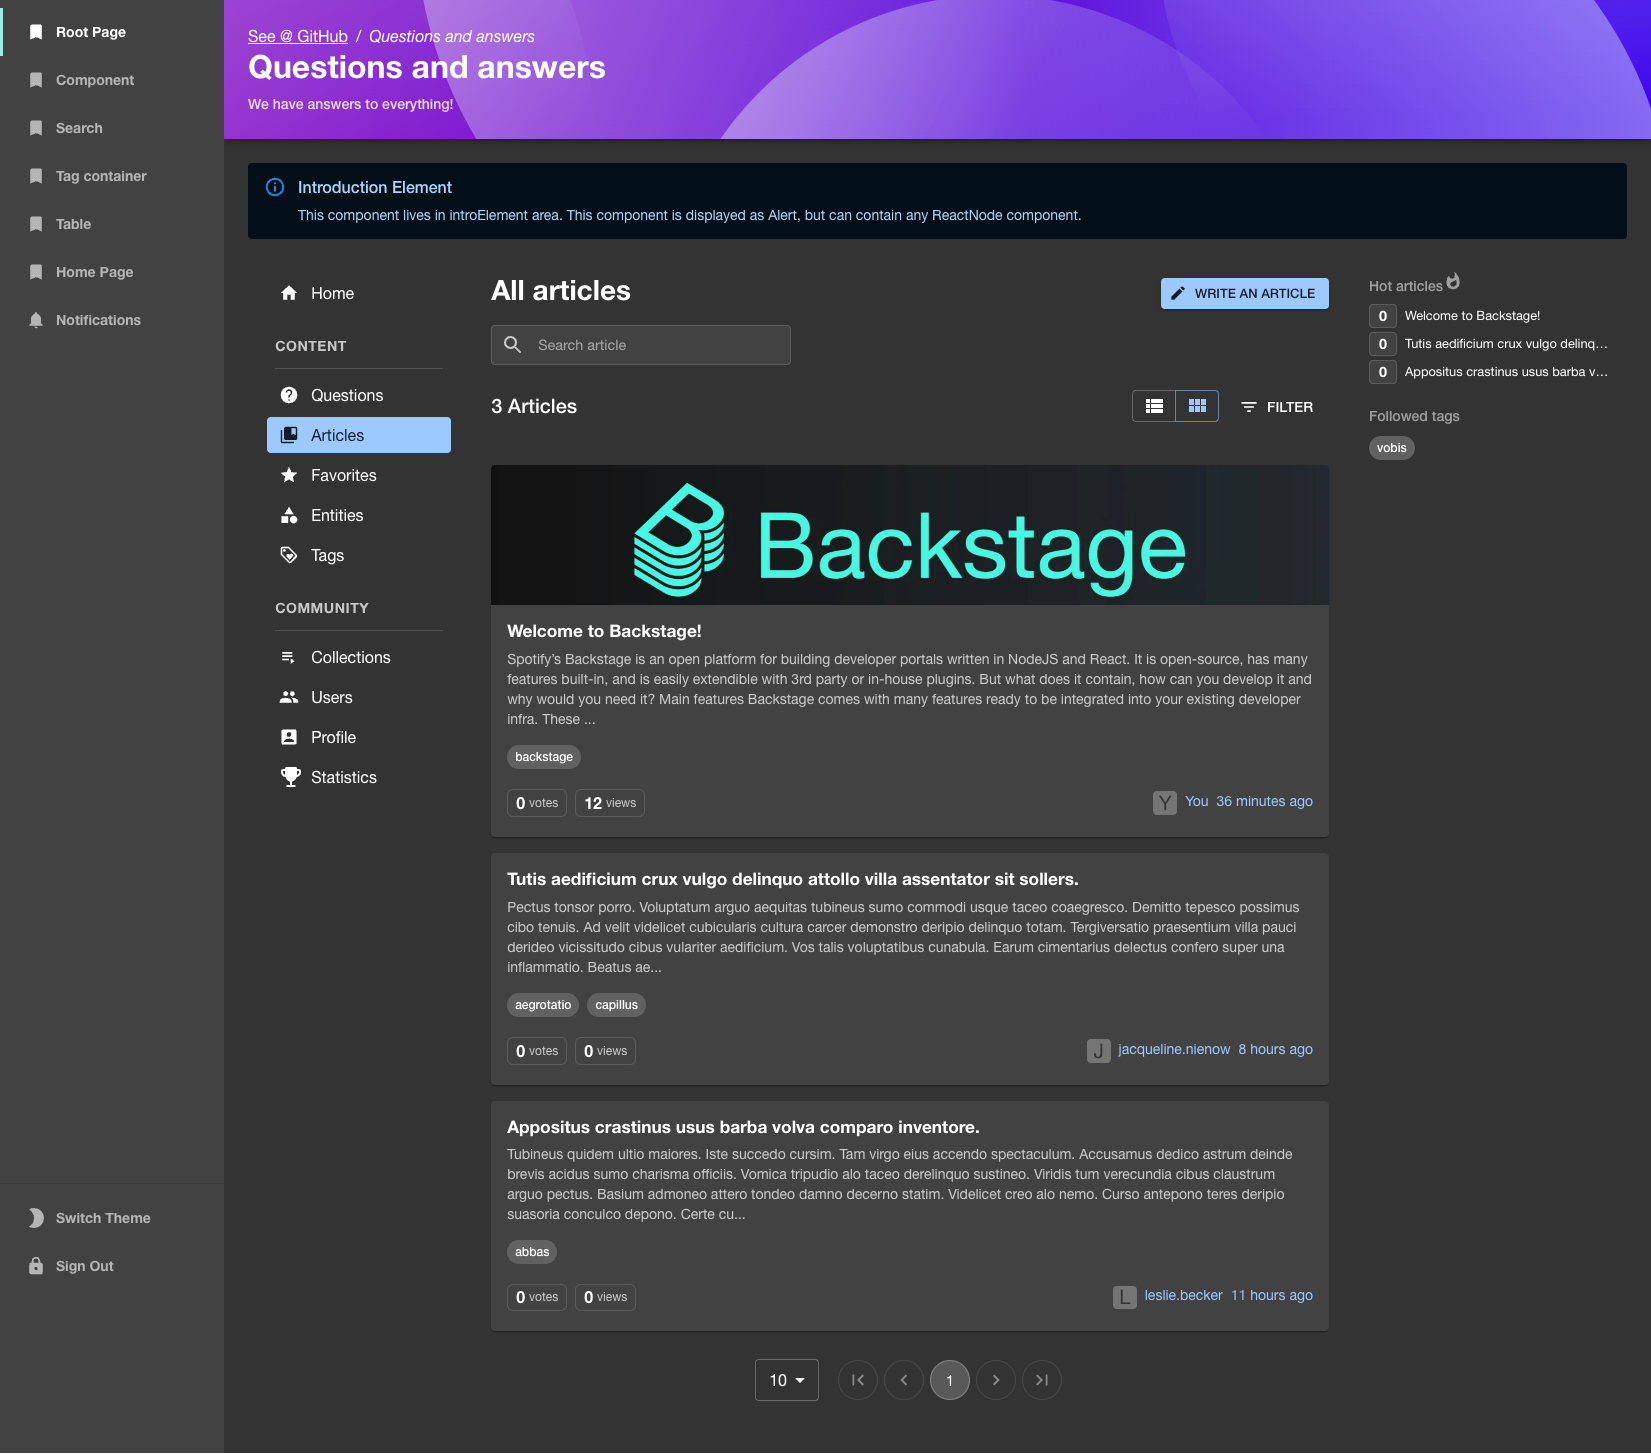1651x1454 pixels.
Task: Open leslie.becker user link
Action: (x=1184, y=1295)
